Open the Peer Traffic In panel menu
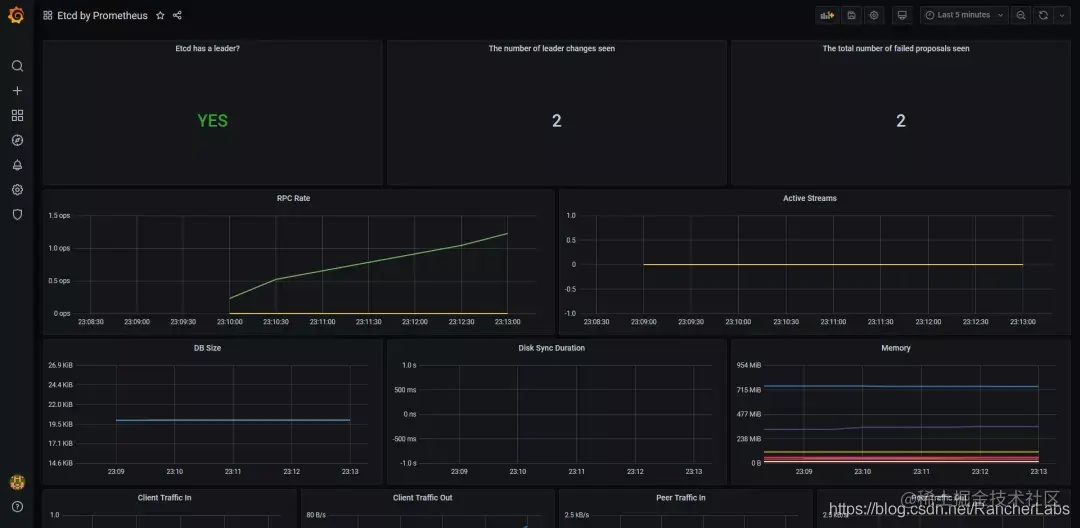This screenshot has height=528, width=1080. point(681,498)
